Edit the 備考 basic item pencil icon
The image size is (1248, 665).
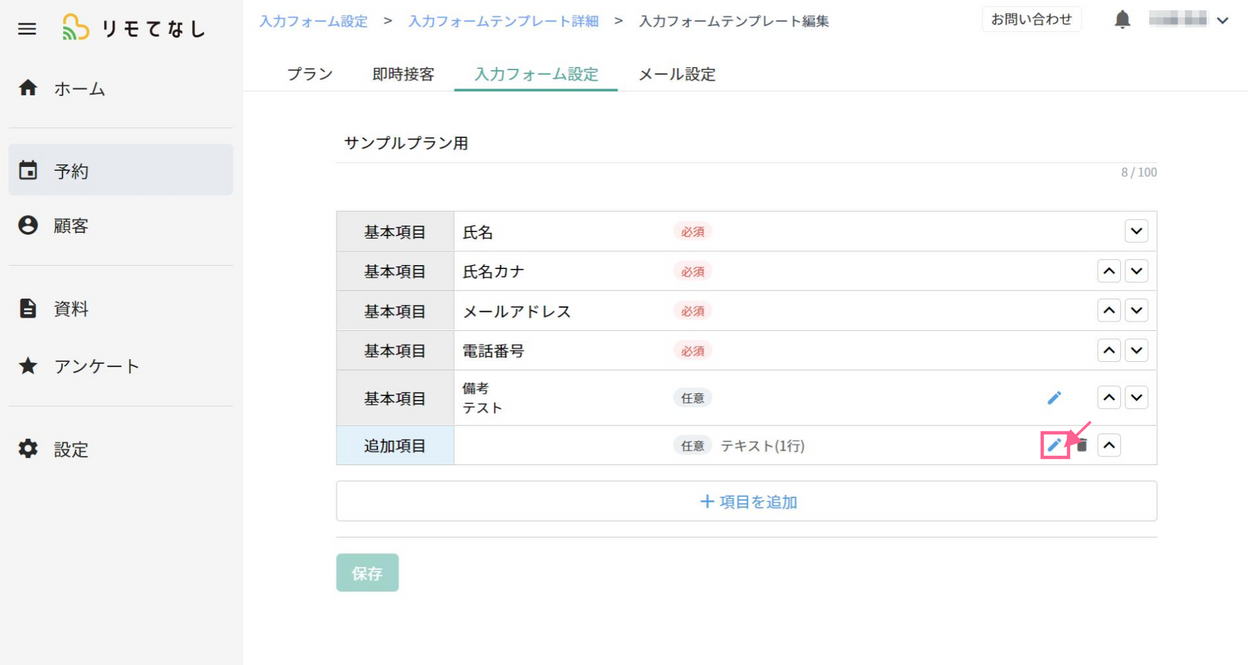pyautogui.click(x=1054, y=398)
